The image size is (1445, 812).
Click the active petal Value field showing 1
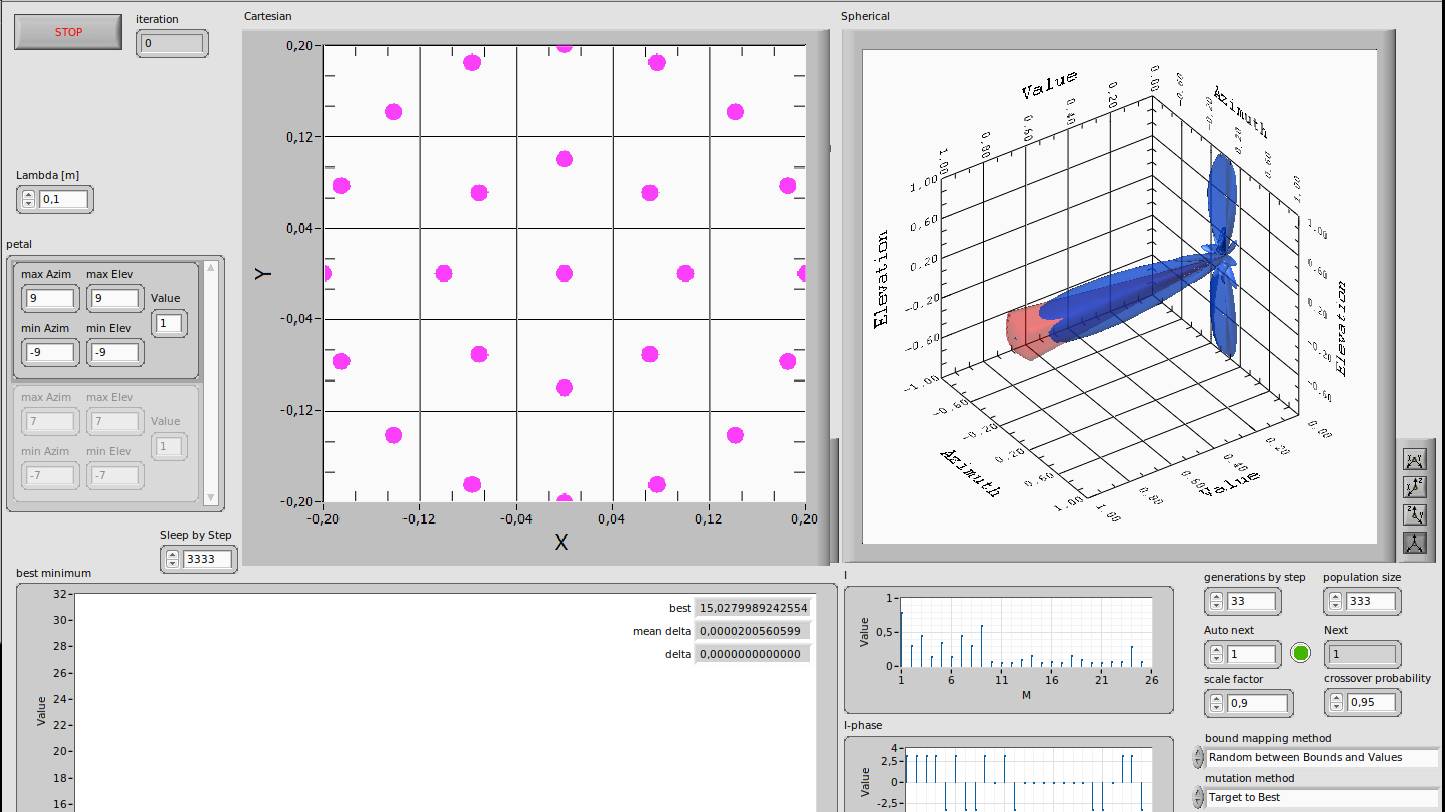(169, 322)
